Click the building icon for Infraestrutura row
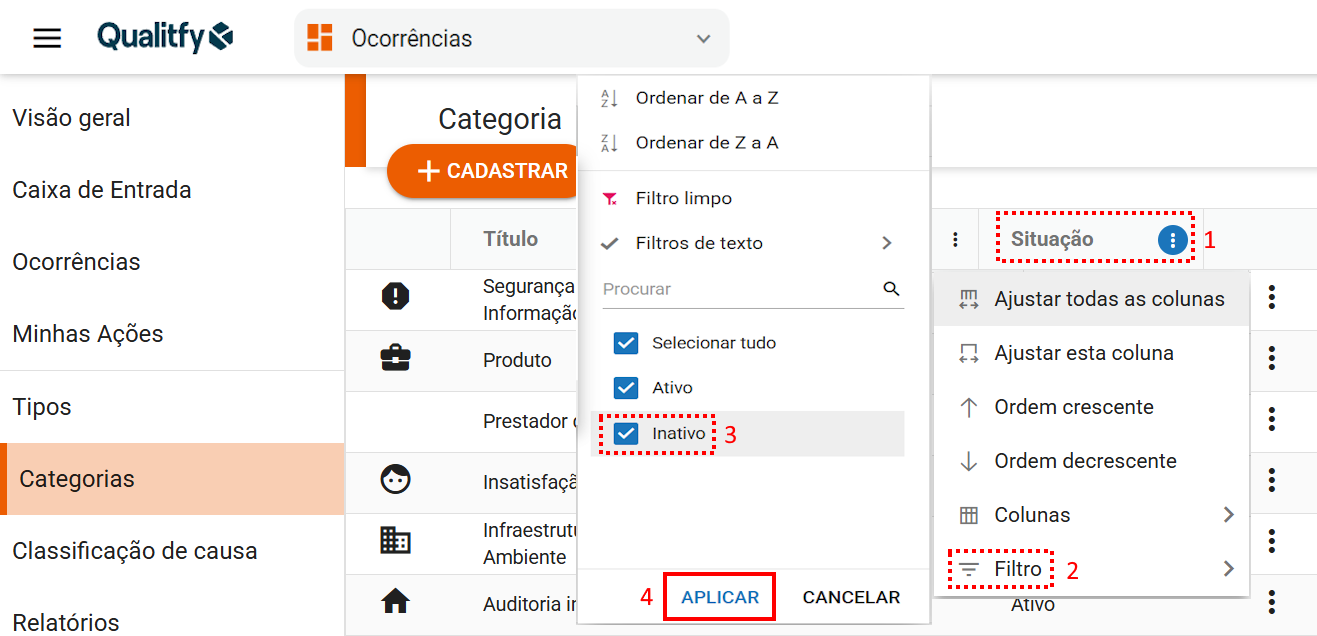The height and width of the screenshot is (636, 1317). (x=396, y=541)
